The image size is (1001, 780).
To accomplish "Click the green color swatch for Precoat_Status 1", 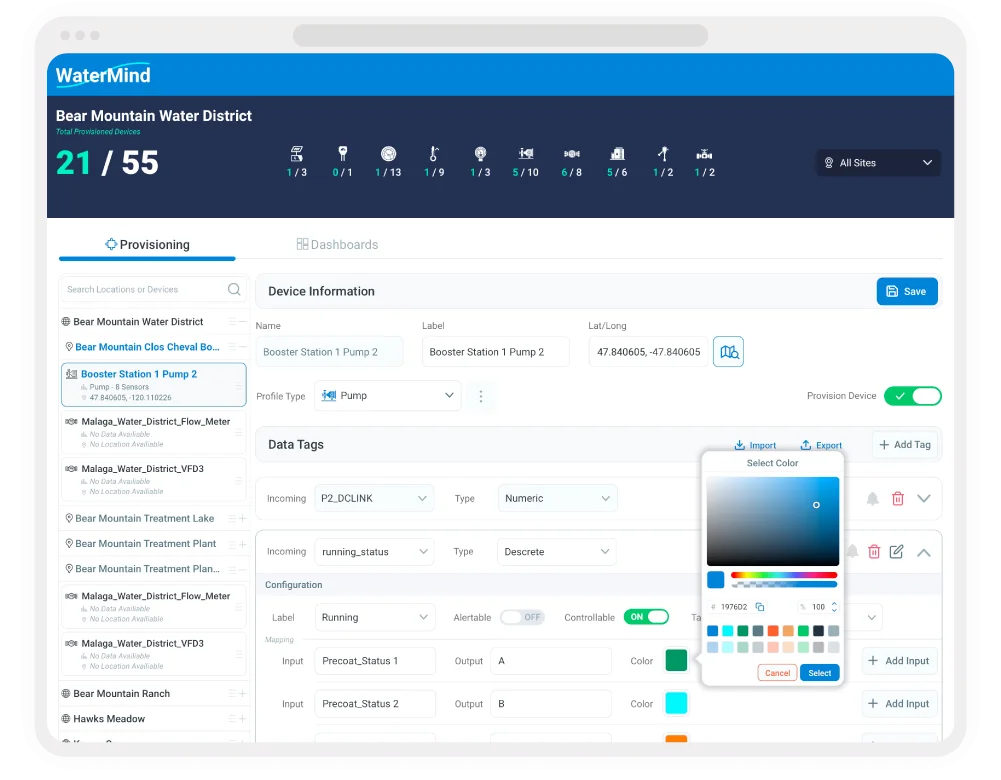I will (x=676, y=661).
